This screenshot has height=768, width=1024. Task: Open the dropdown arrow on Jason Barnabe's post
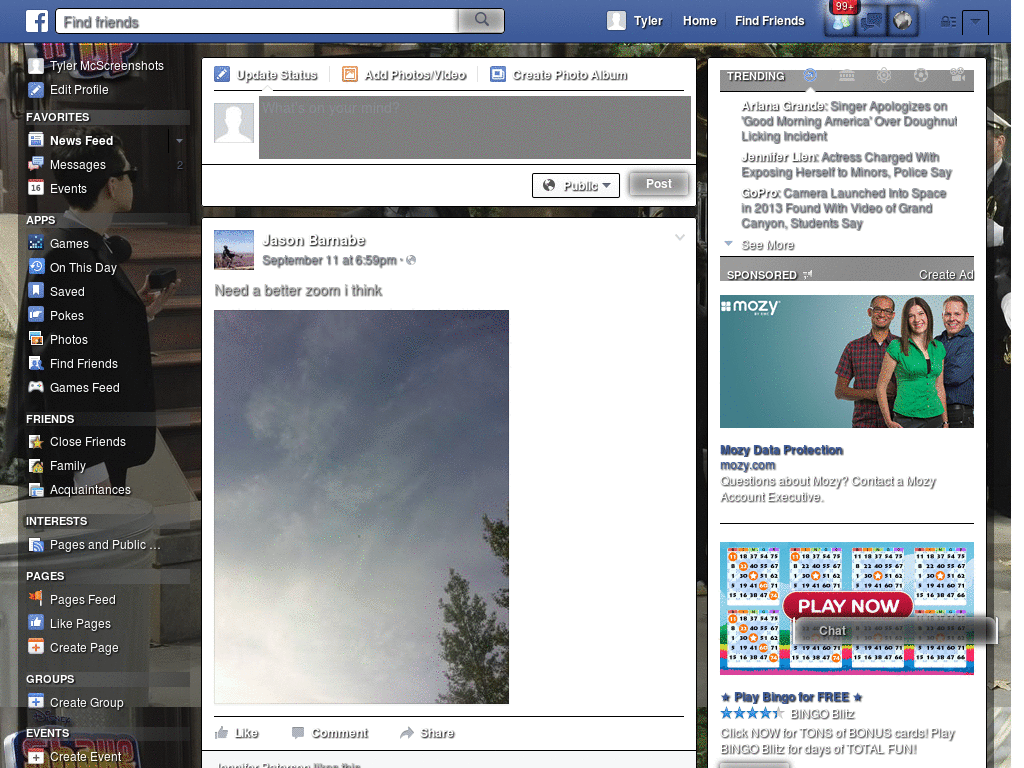coord(680,237)
